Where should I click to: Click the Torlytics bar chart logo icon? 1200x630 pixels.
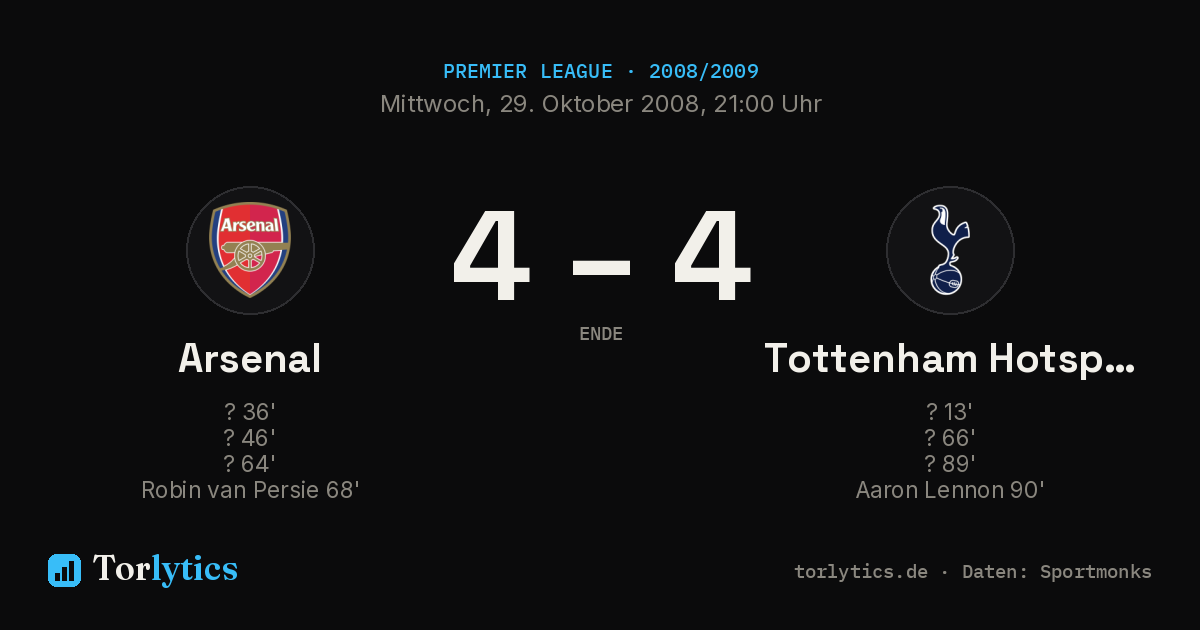[x=64, y=570]
